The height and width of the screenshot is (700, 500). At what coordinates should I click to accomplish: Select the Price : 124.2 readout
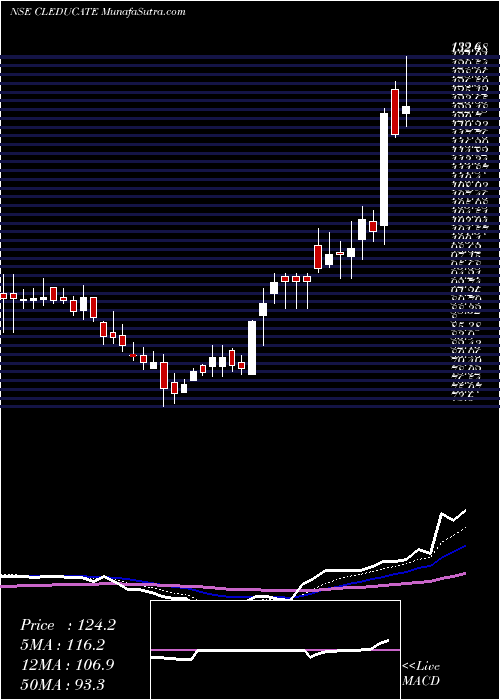pos(68,625)
